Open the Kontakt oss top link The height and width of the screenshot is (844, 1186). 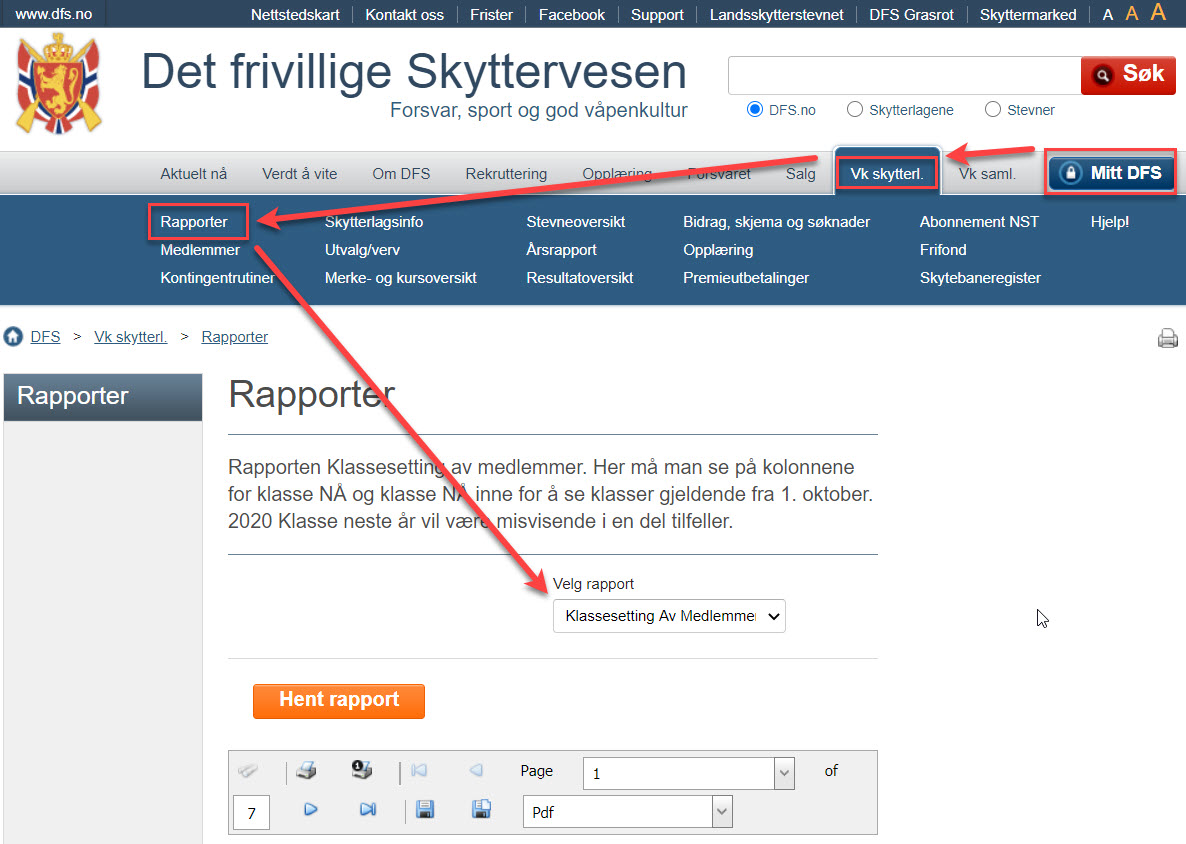point(405,14)
